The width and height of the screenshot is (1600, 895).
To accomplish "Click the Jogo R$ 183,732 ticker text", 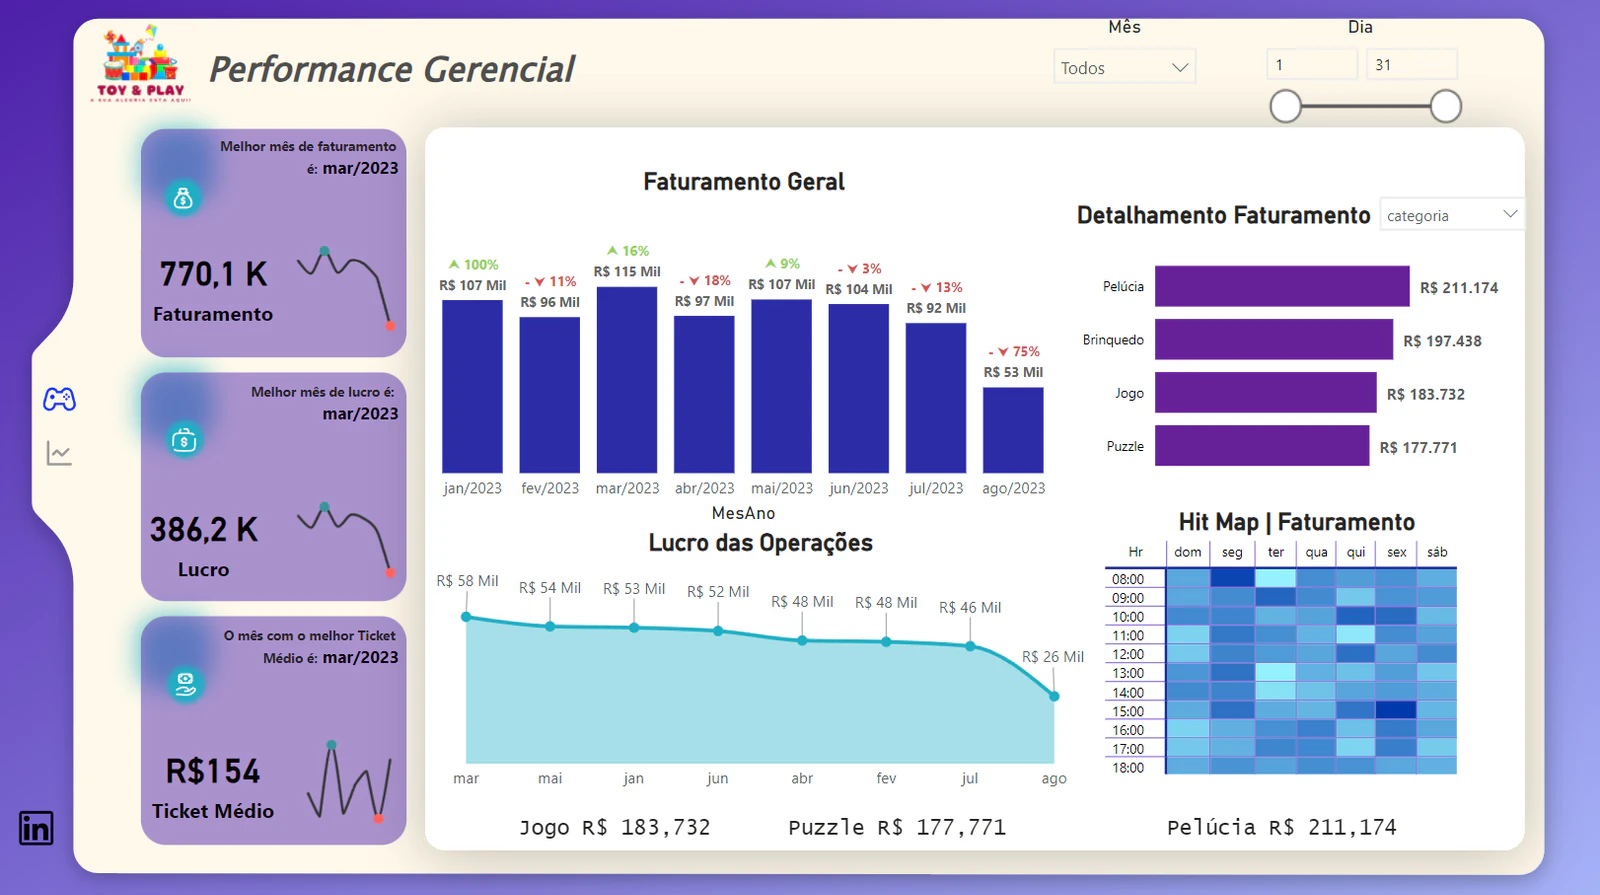I will click(614, 827).
